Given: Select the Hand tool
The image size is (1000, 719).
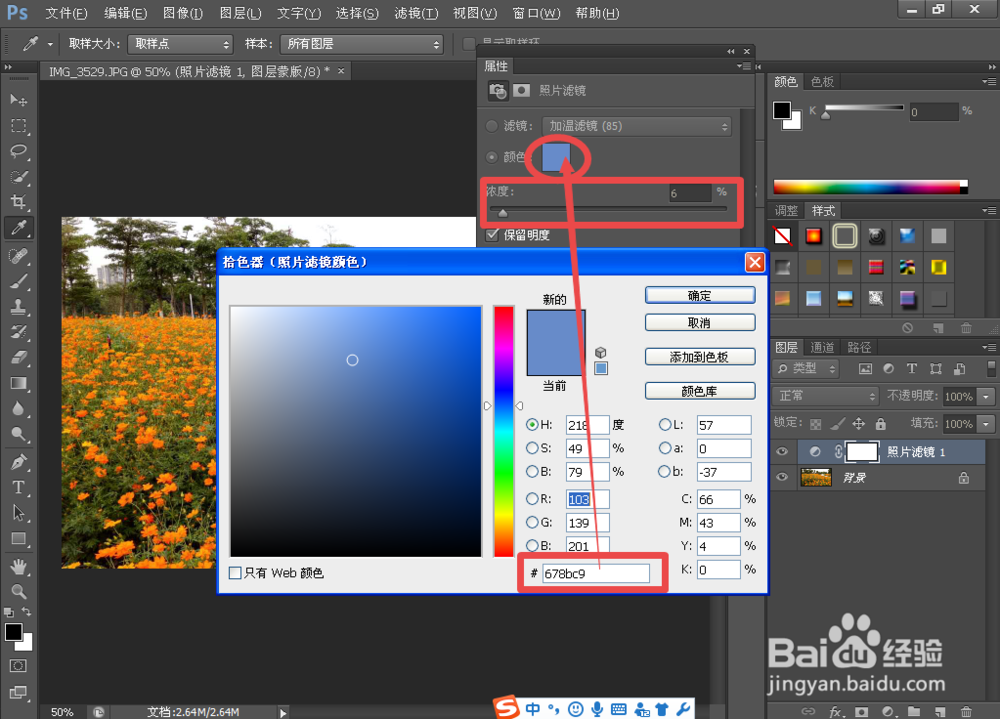Looking at the screenshot, I should tap(18, 567).
